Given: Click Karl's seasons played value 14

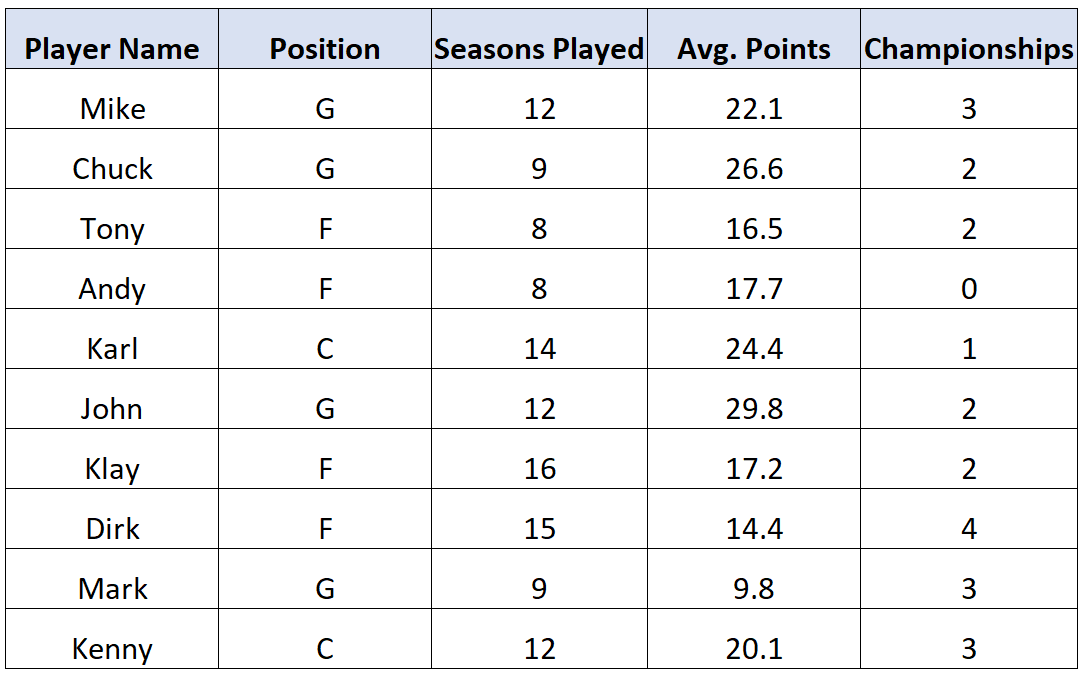Looking at the screenshot, I should (539, 339).
